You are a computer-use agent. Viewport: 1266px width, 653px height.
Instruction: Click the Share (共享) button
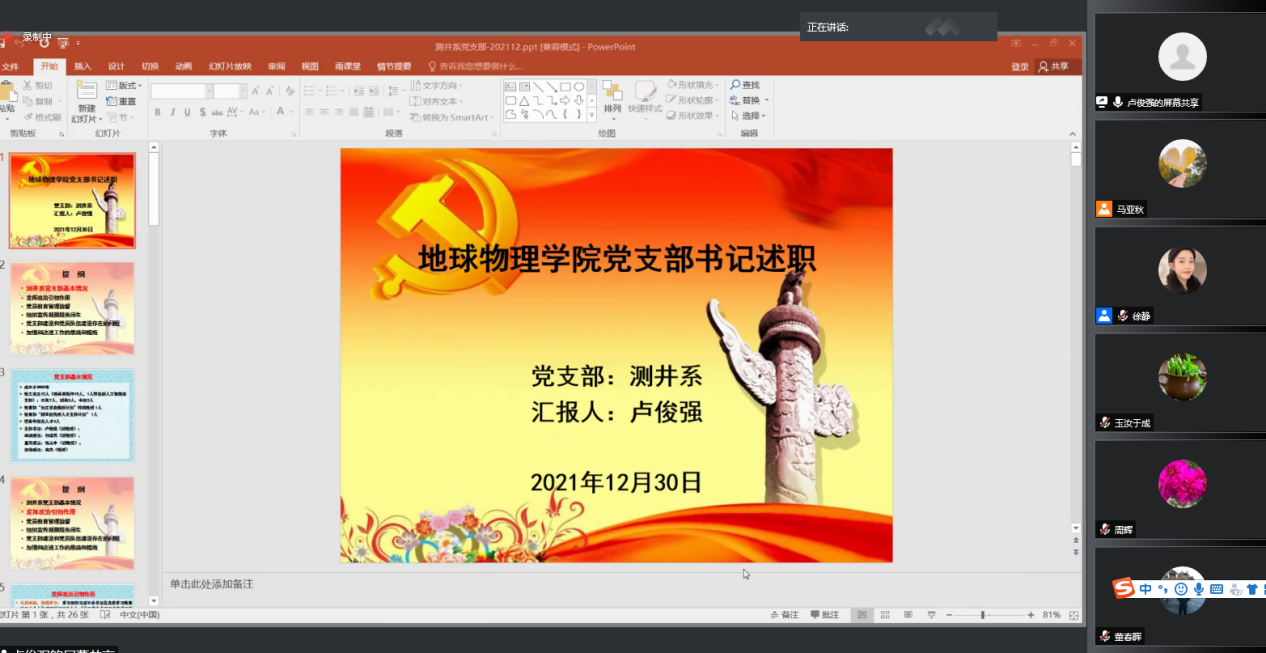click(1053, 67)
